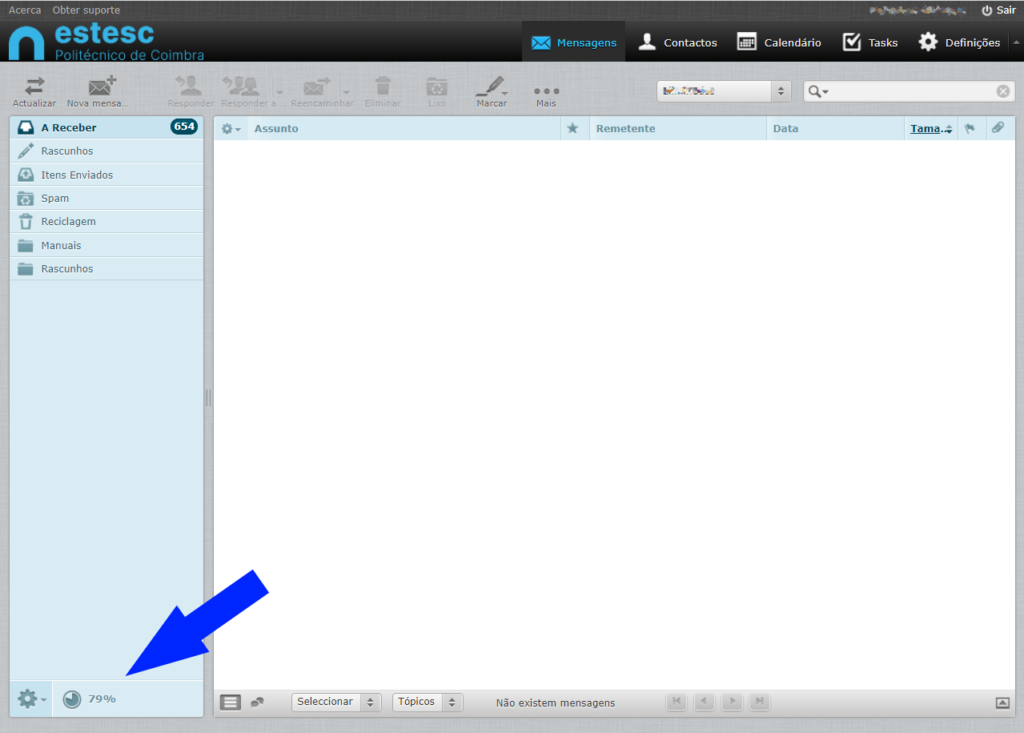Open list options gear in column header
Image resolution: width=1024 pixels, height=733 pixels.
click(x=231, y=129)
